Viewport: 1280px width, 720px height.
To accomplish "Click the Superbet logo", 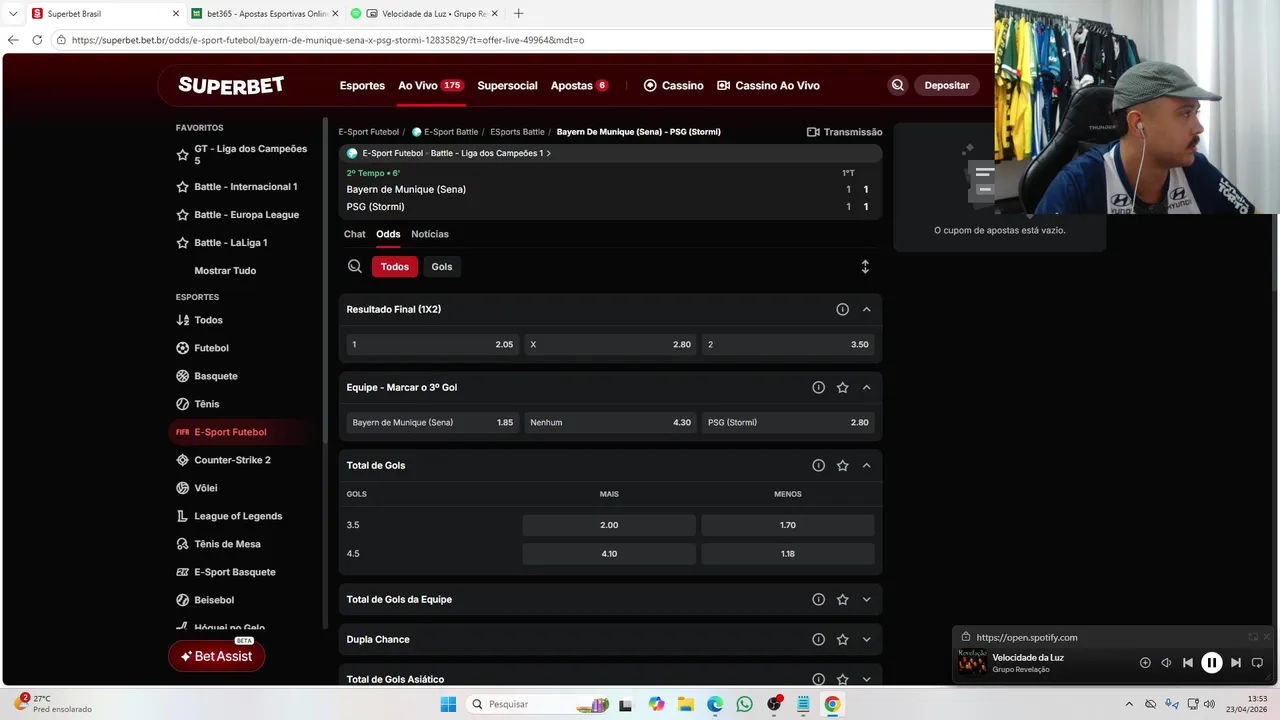I will 231,85.
